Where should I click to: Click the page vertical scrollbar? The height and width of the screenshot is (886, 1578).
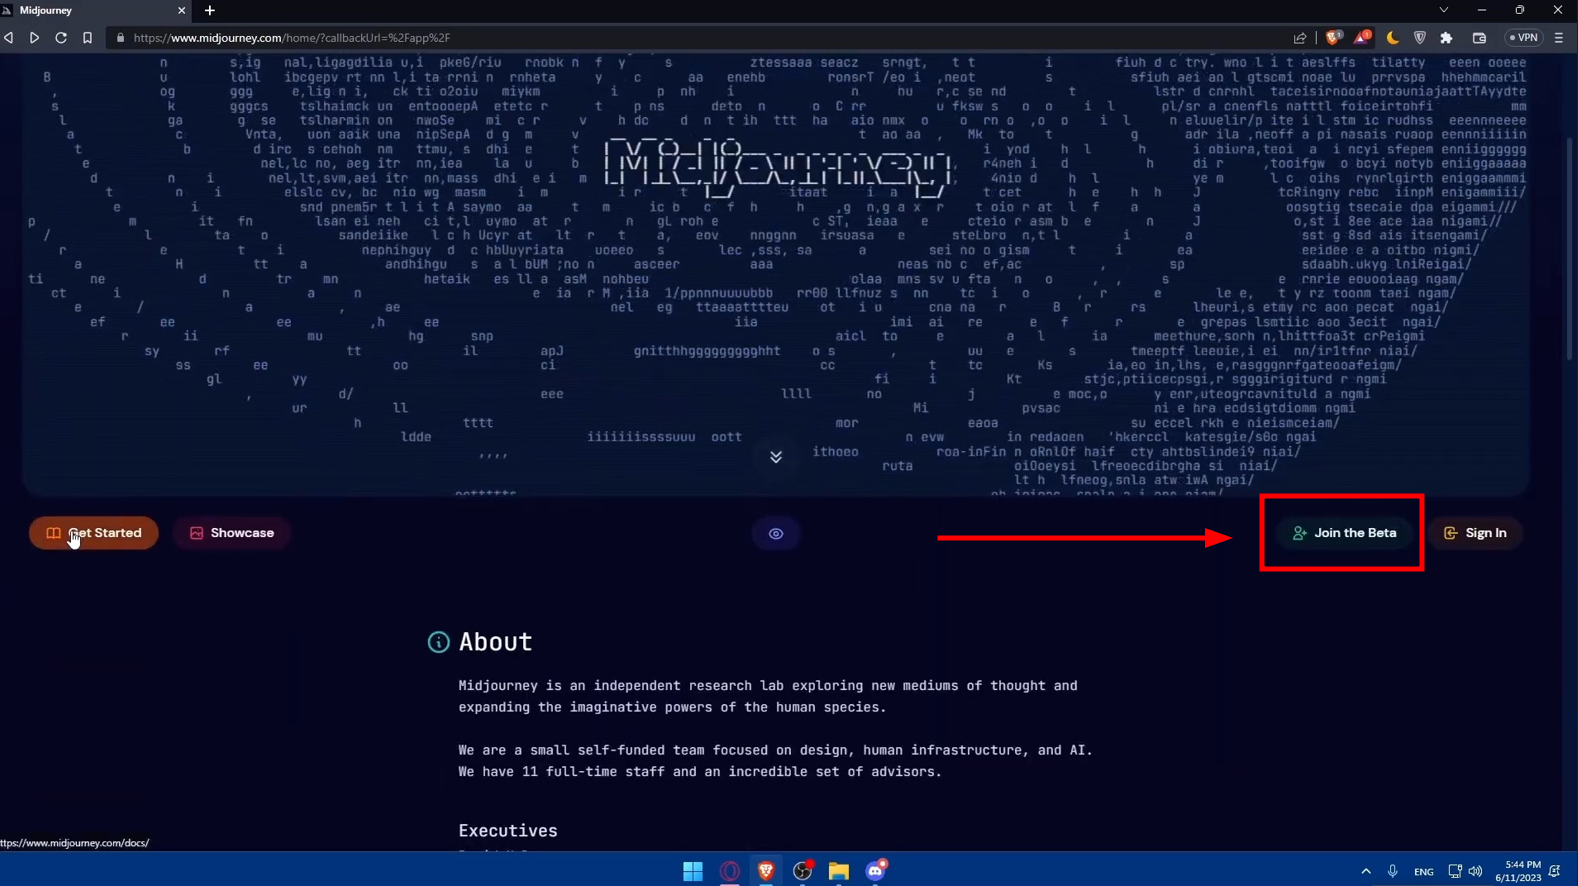point(1570,250)
